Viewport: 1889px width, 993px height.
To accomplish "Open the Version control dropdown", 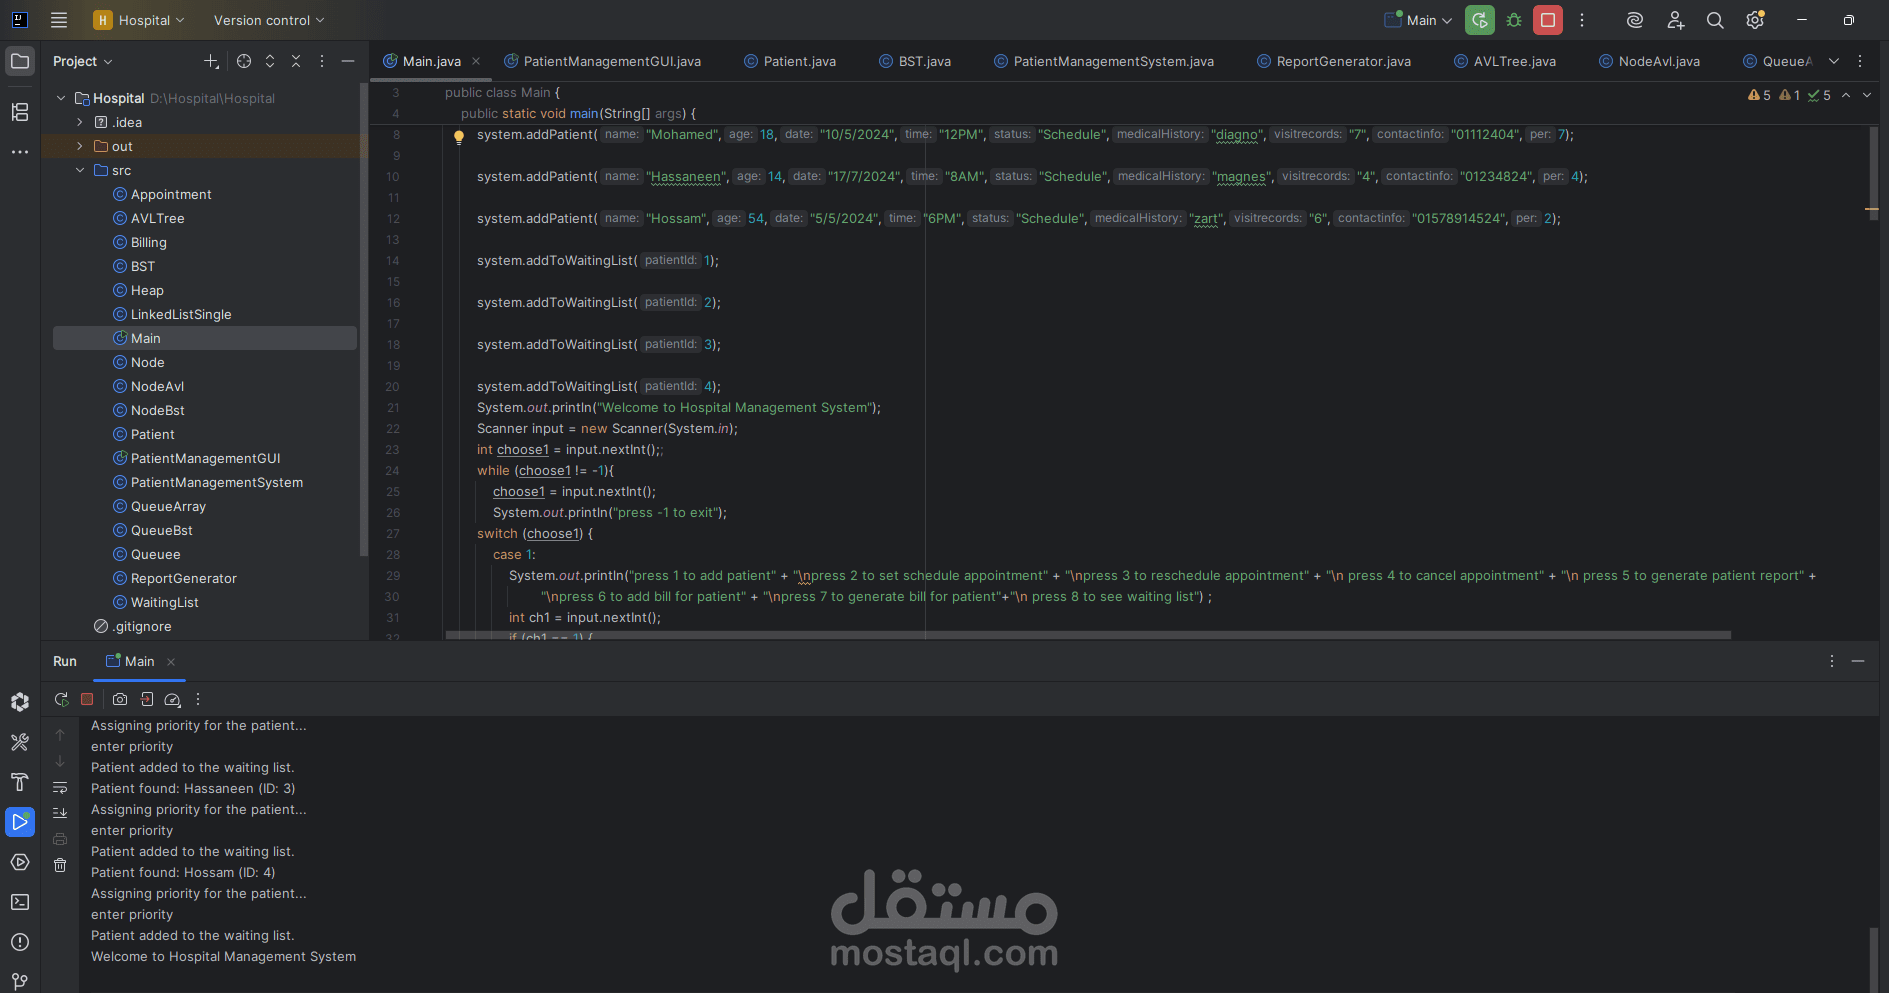I will [269, 20].
